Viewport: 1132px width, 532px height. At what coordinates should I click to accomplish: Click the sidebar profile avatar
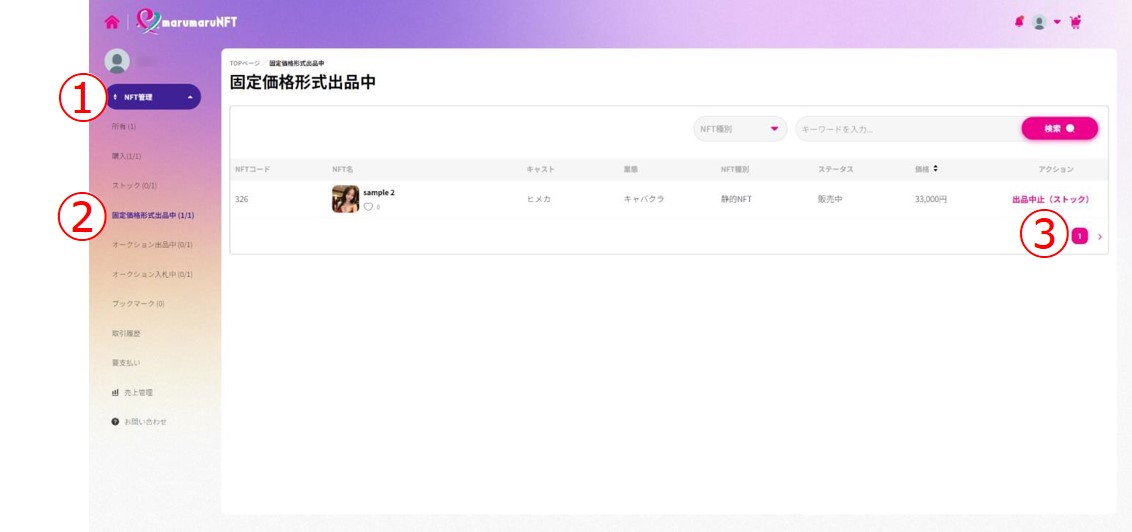[x=117, y=61]
